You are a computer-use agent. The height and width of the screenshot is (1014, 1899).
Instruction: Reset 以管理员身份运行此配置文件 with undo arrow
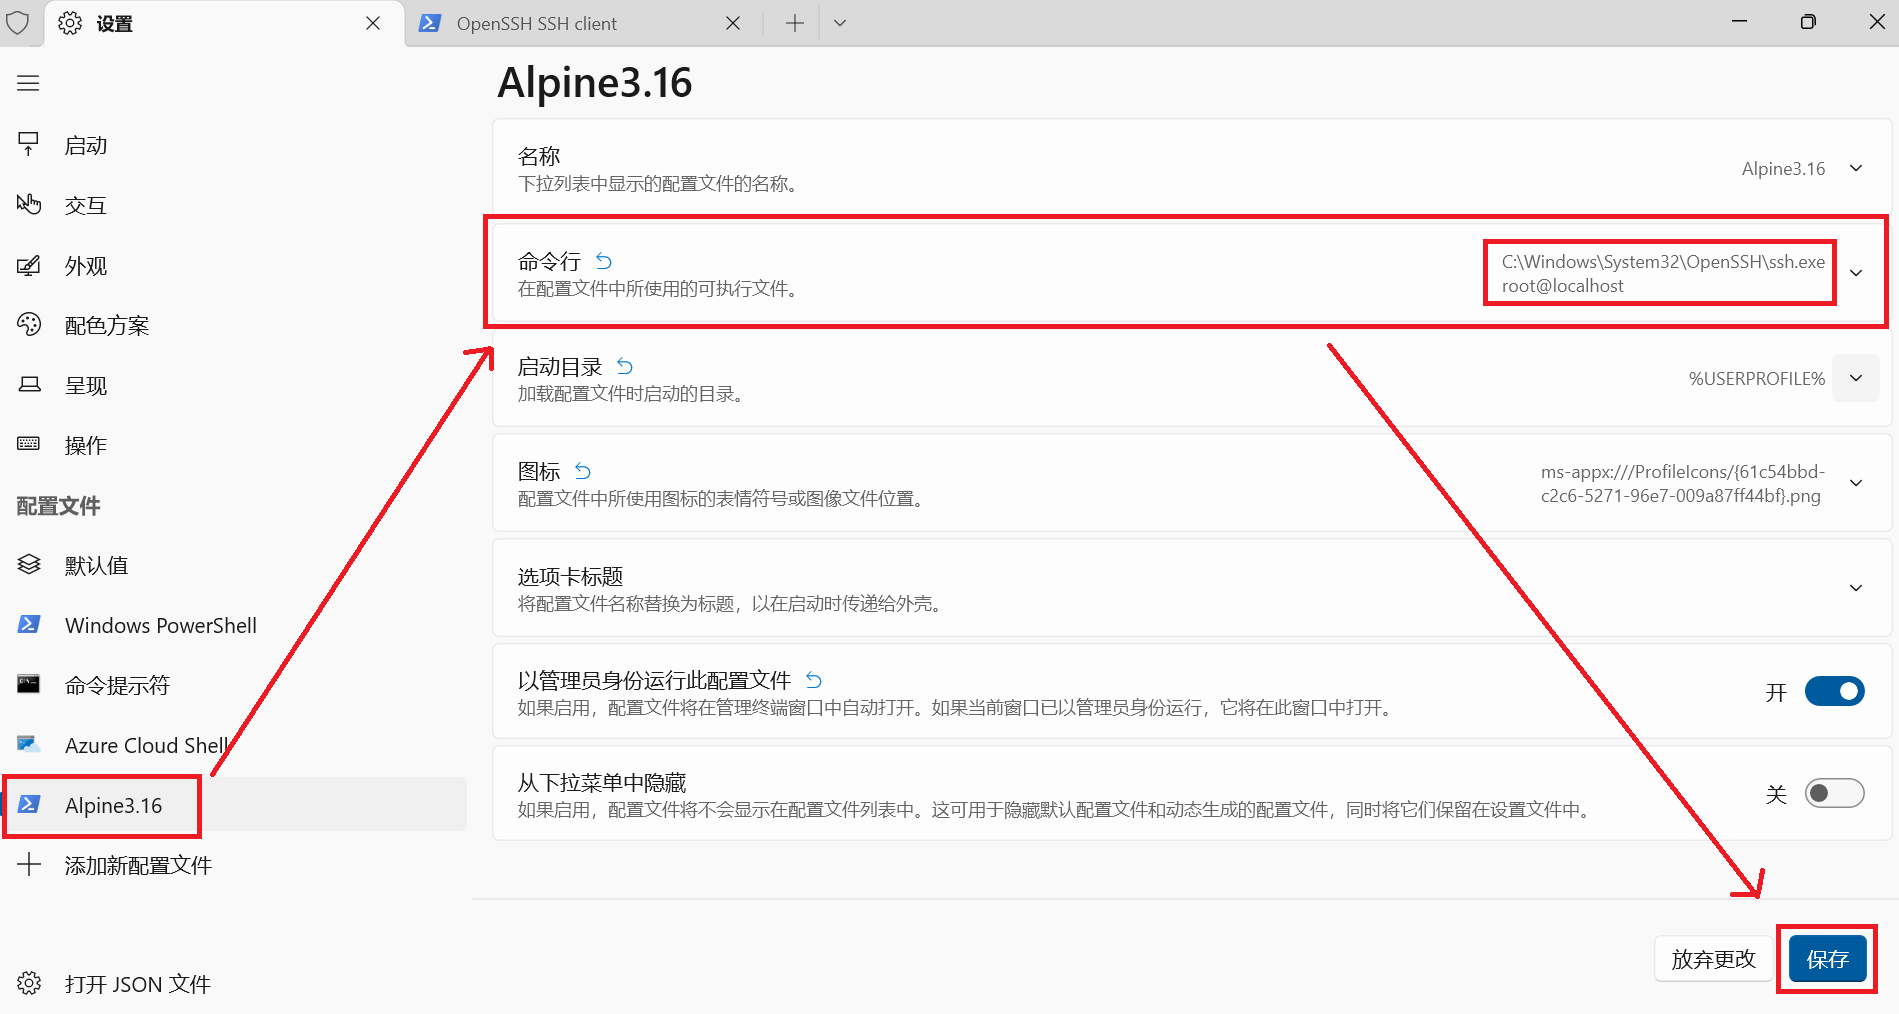pos(814,680)
